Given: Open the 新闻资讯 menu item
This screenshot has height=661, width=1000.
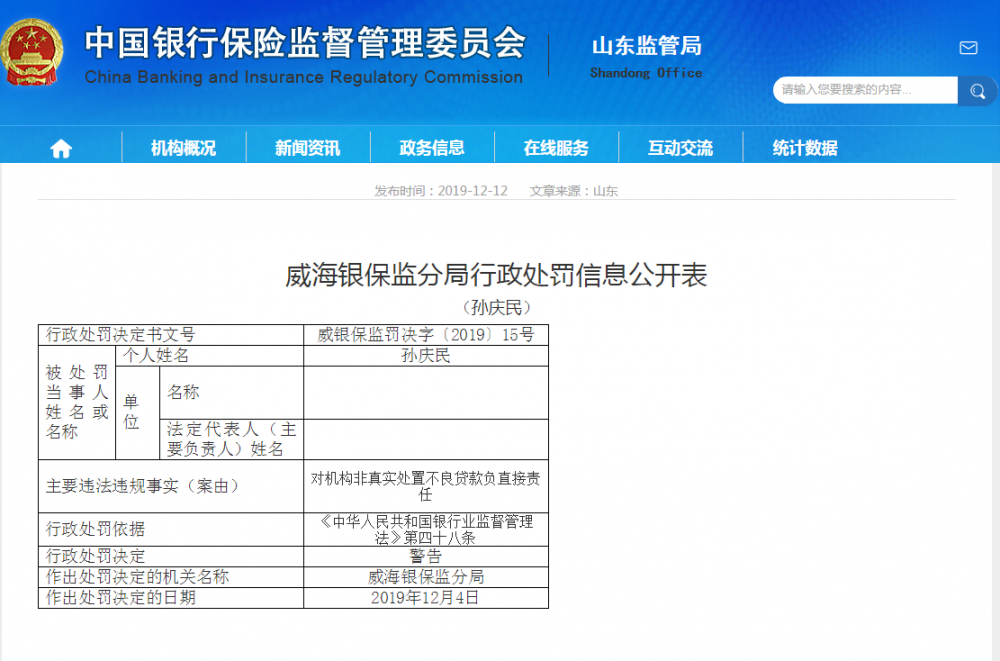Looking at the screenshot, I should (x=307, y=146).
